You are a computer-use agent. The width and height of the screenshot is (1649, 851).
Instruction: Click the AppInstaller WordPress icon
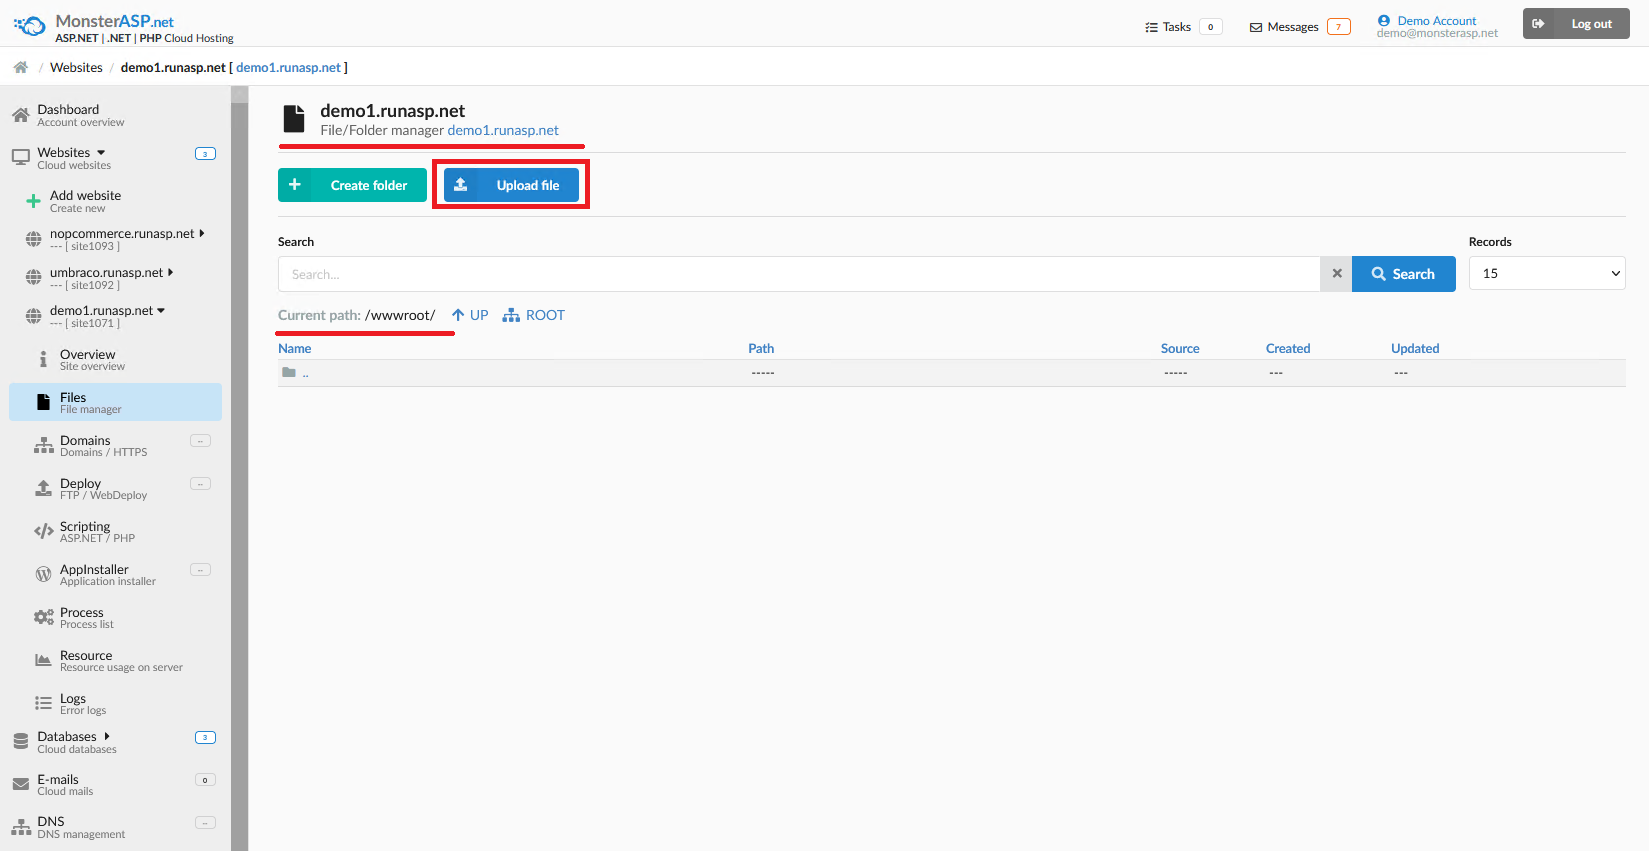click(x=43, y=574)
